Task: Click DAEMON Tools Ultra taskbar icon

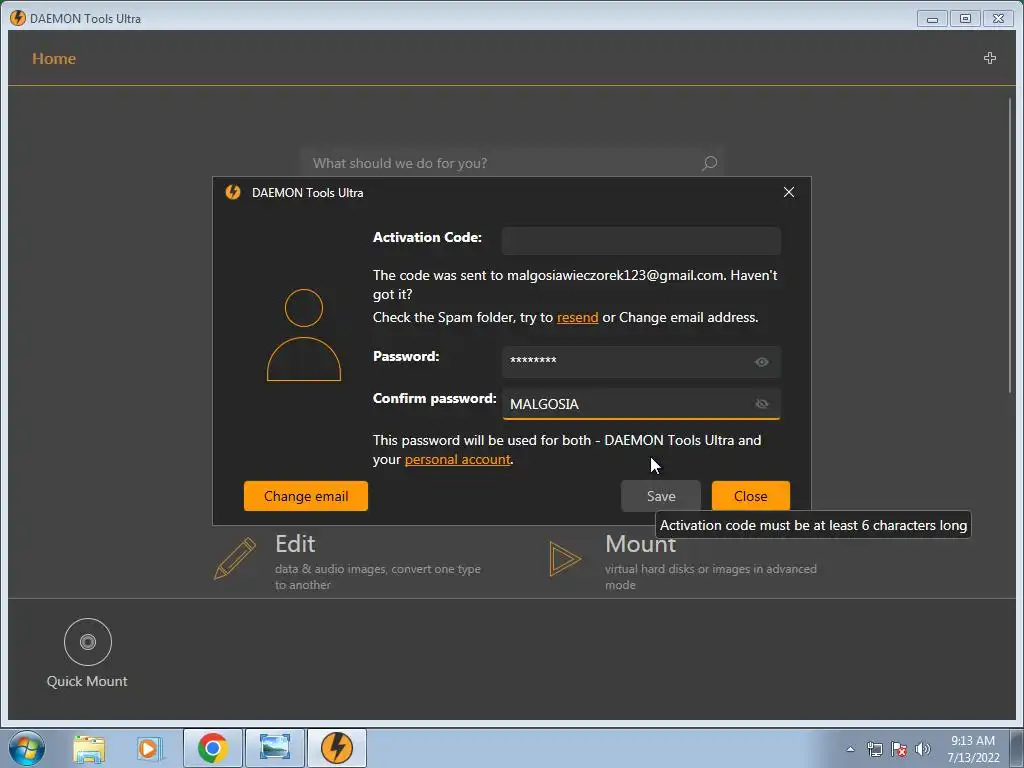Action: click(337, 748)
